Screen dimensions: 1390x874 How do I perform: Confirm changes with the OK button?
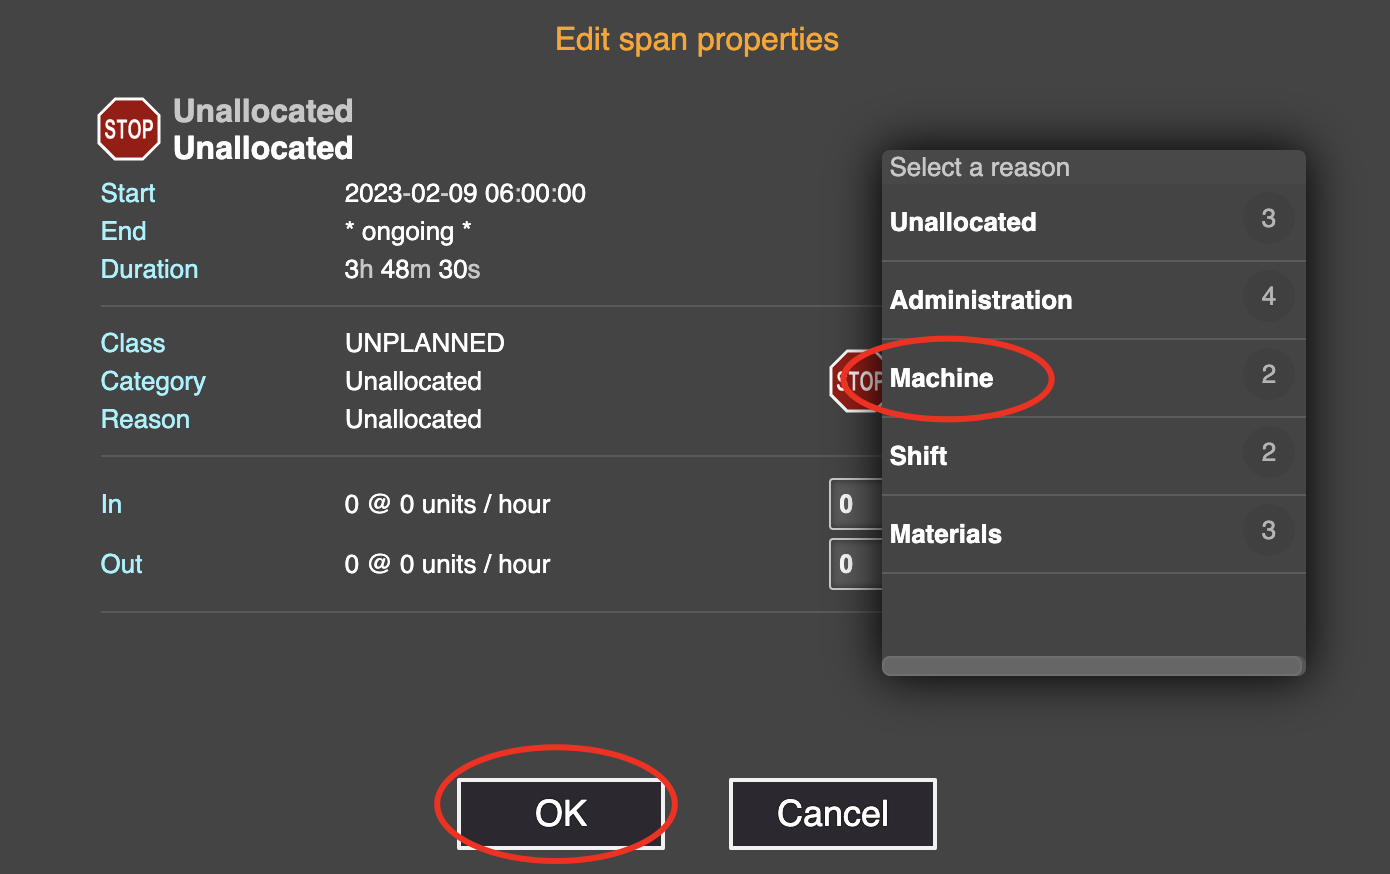tap(561, 813)
